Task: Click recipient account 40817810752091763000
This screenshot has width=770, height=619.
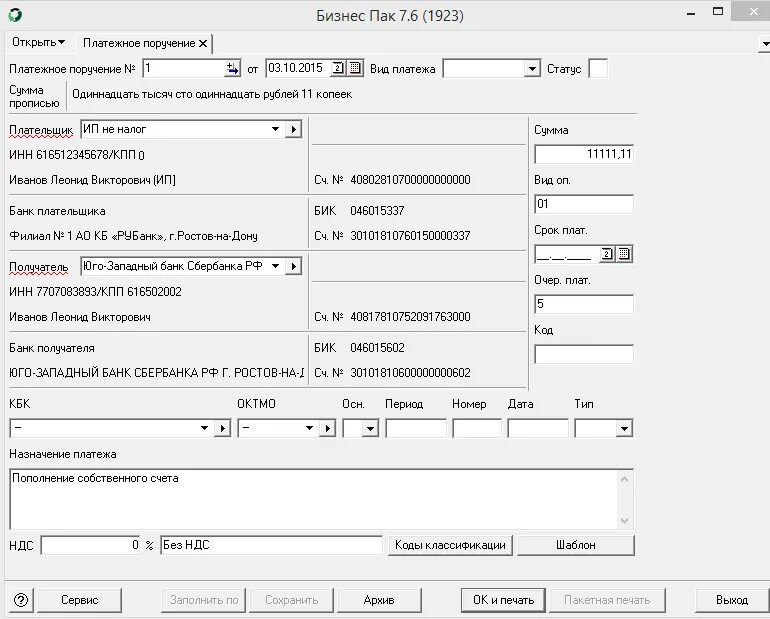Action: [410, 317]
